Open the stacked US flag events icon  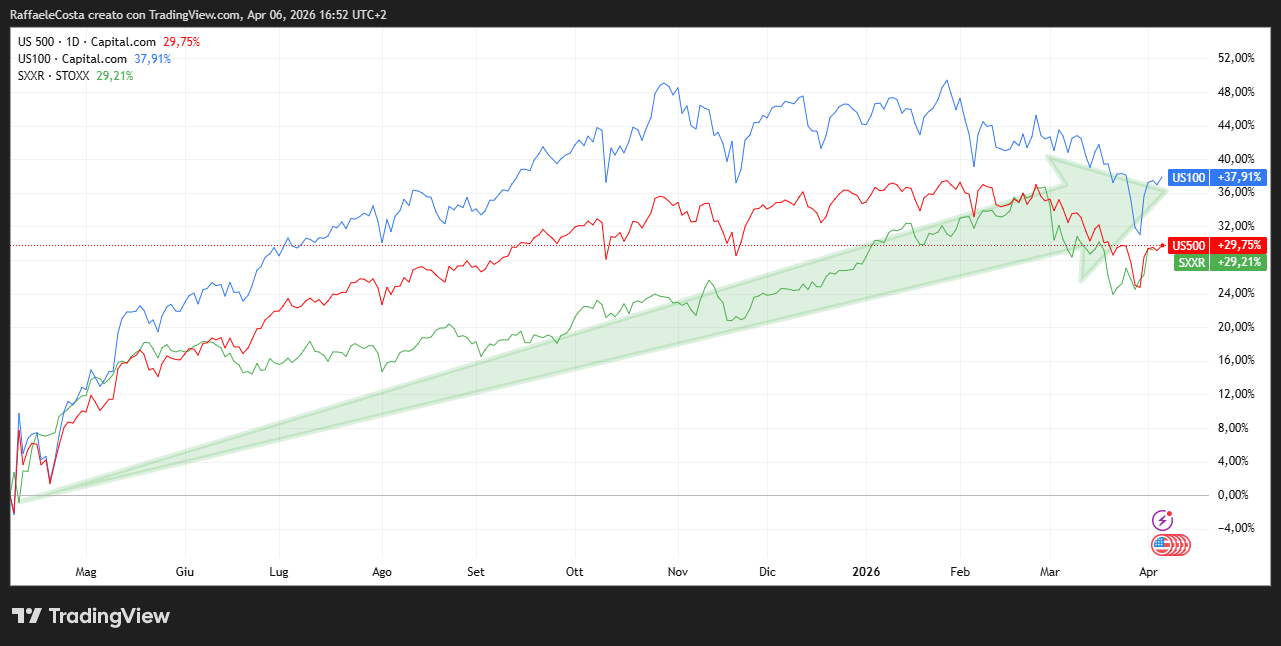pos(1164,545)
